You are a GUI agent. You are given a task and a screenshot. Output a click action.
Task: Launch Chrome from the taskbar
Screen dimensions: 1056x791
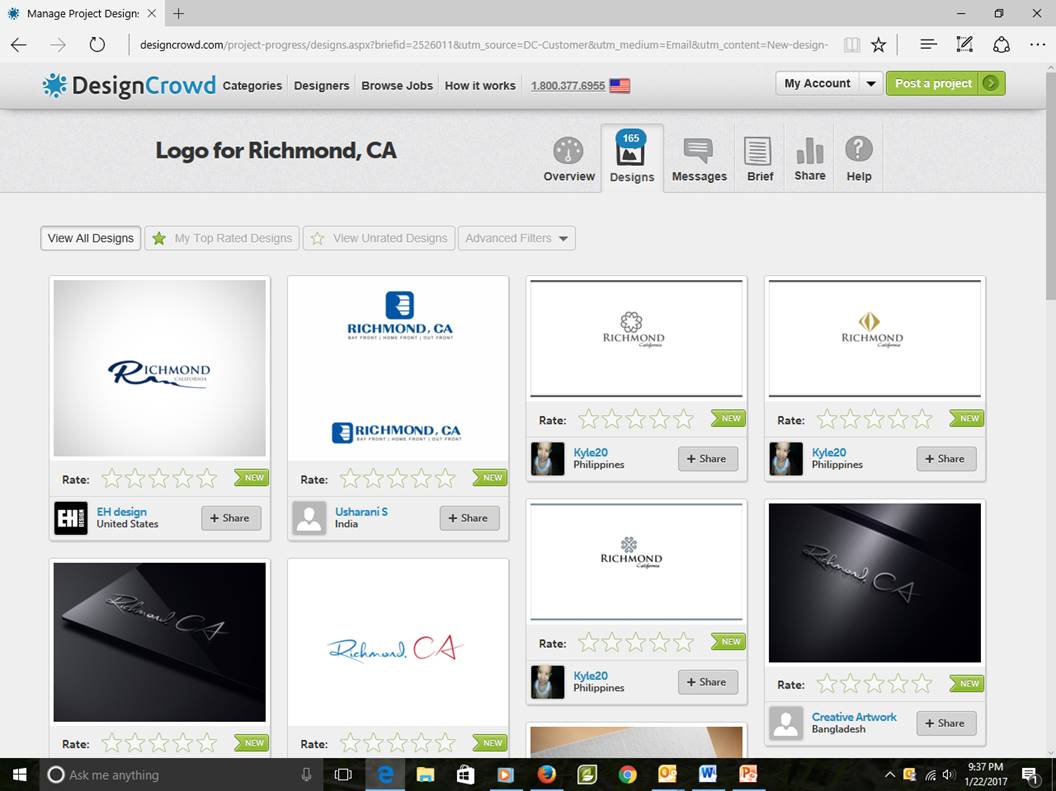(x=627, y=775)
